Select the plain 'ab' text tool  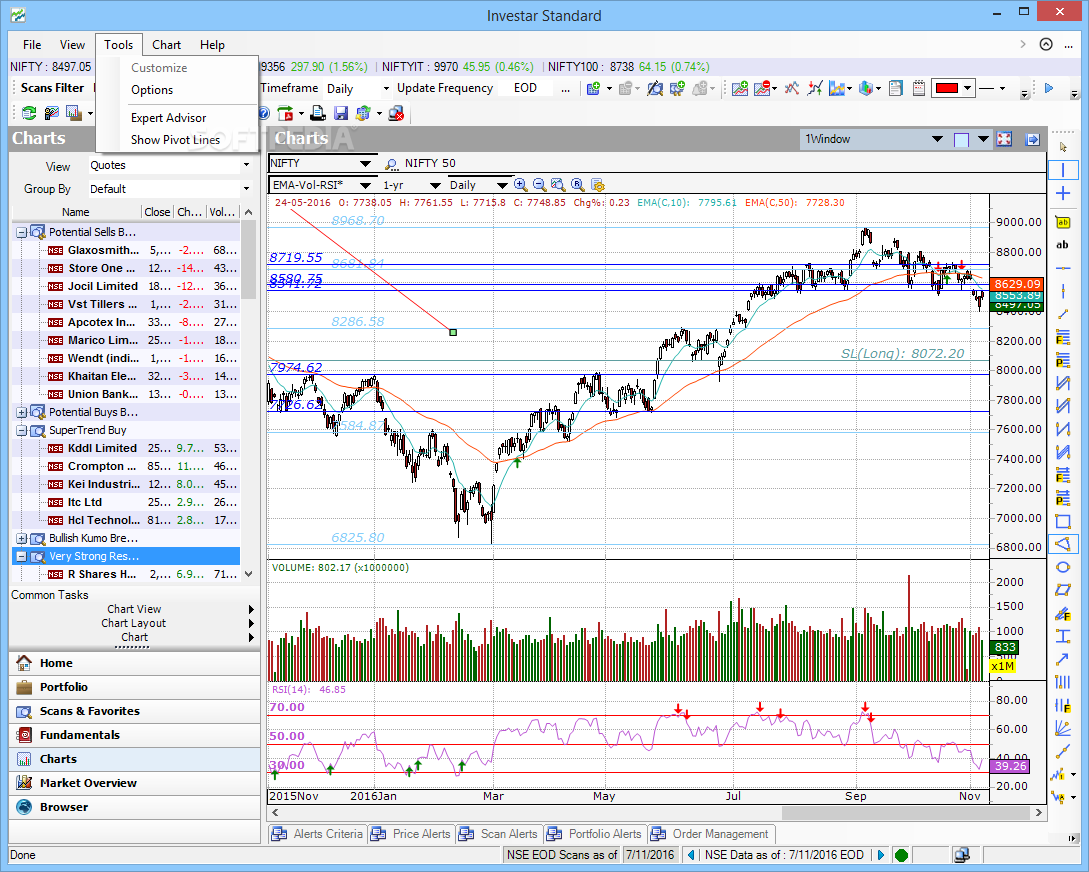(x=1063, y=244)
